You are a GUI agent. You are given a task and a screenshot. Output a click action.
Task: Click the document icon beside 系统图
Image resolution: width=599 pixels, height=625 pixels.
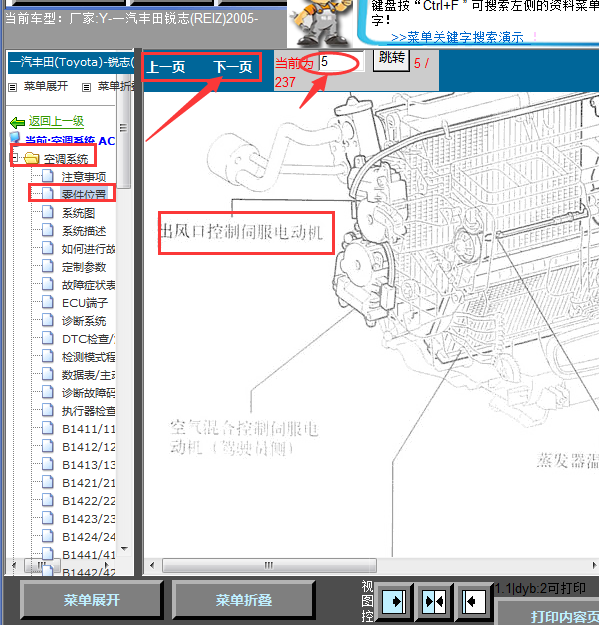[48, 212]
